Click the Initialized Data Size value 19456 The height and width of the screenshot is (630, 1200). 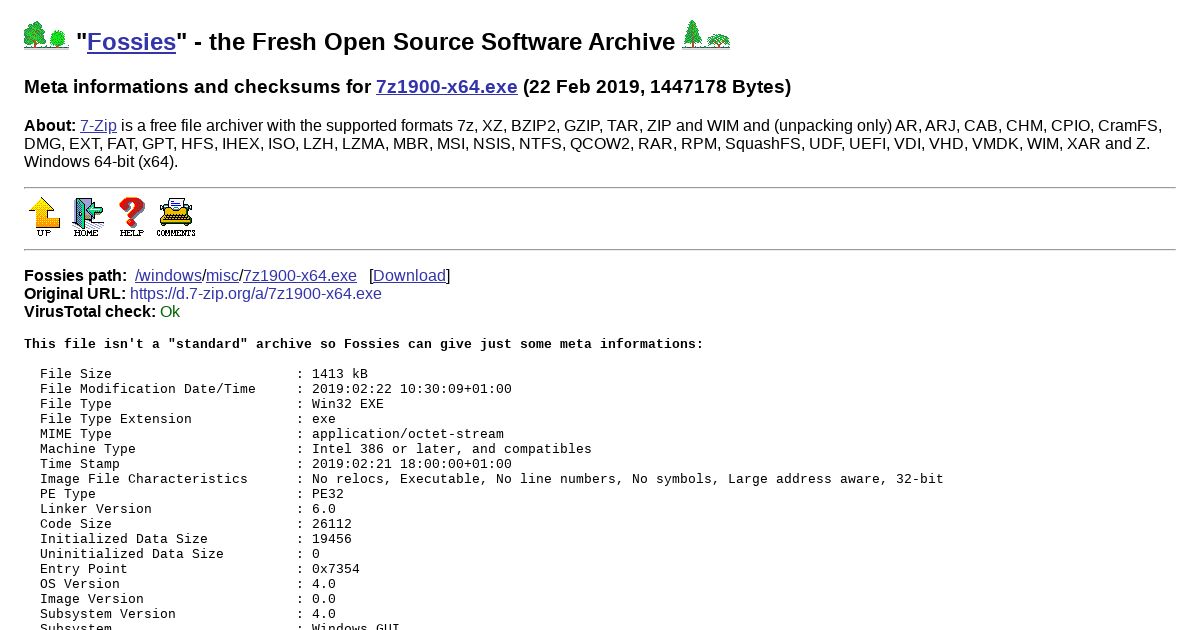pyautogui.click(x=332, y=539)
